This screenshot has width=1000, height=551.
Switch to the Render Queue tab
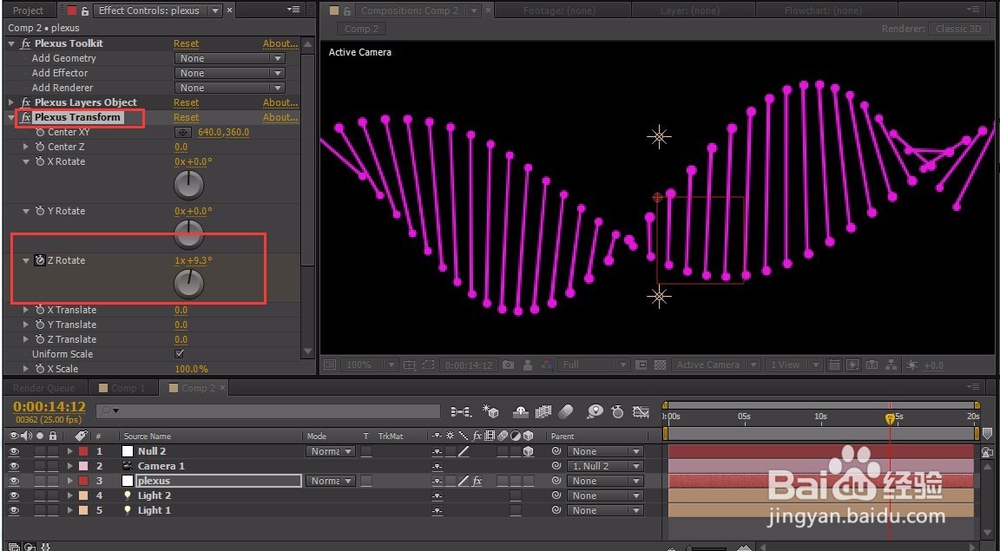click(x=43, y=388)
